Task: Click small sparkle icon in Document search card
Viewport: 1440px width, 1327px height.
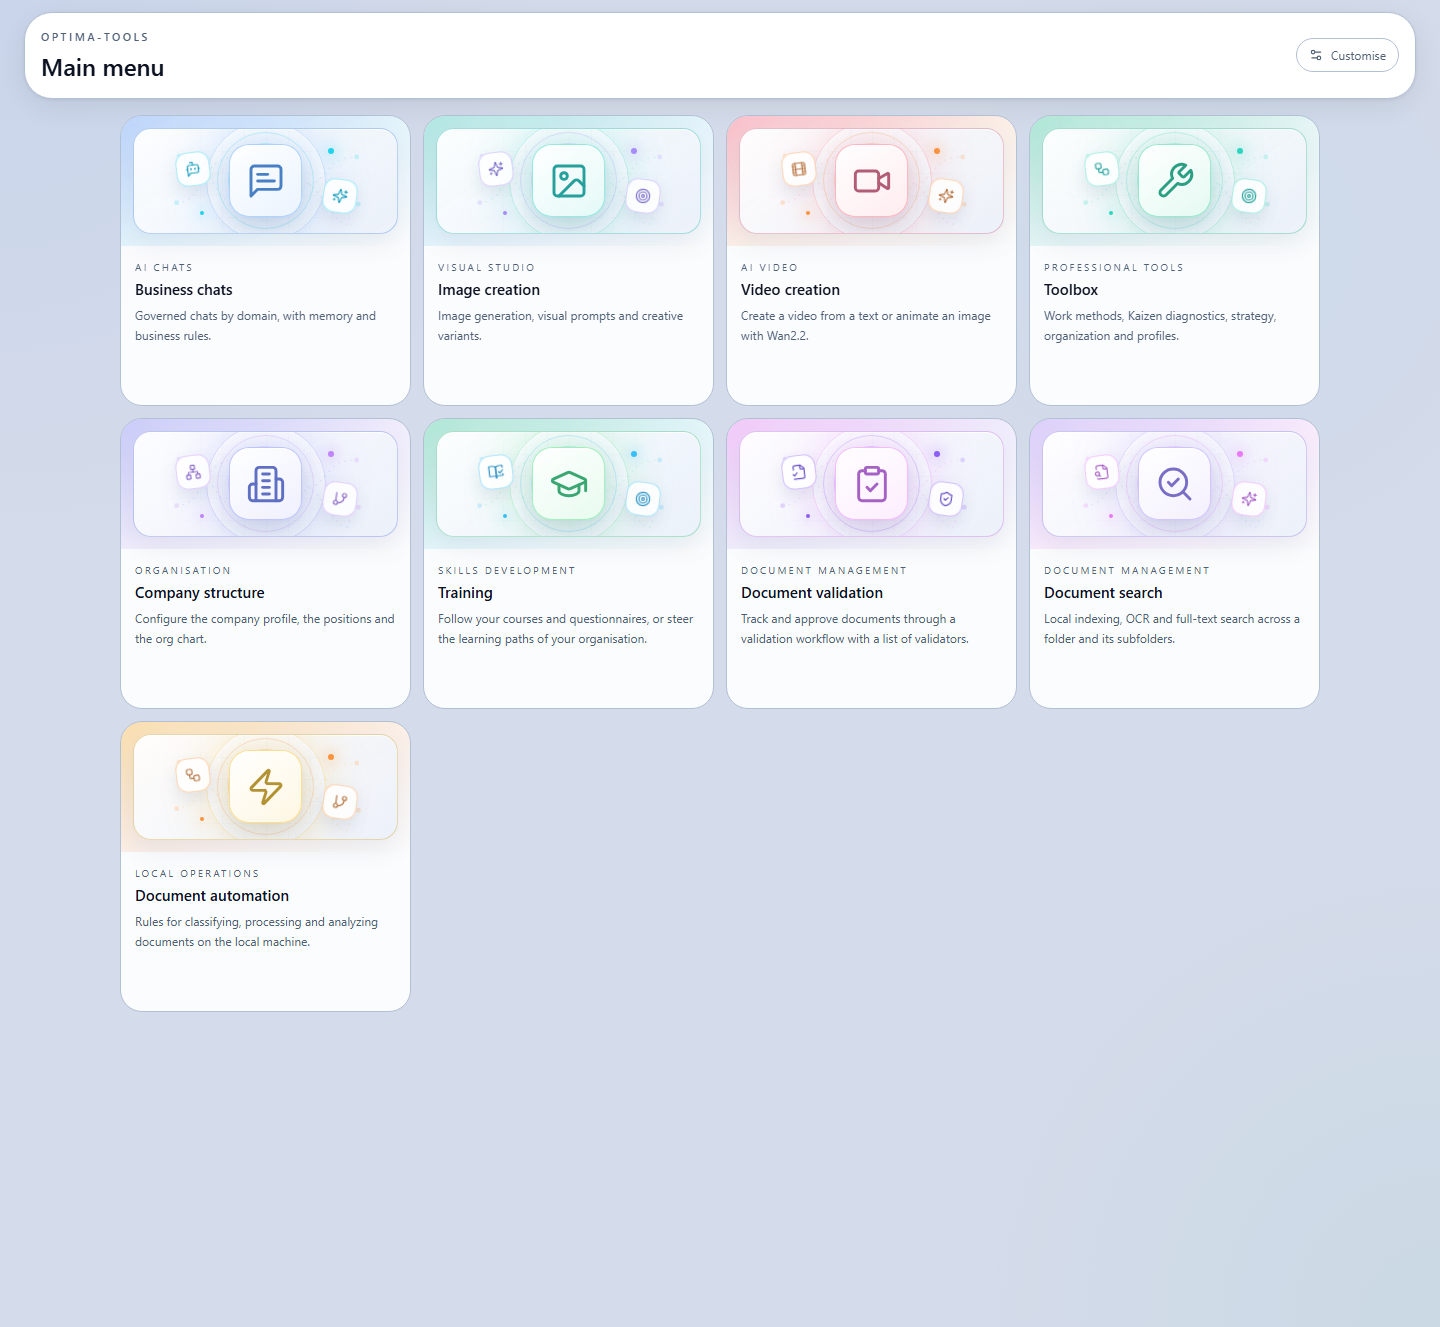Action: point(1249,499)
